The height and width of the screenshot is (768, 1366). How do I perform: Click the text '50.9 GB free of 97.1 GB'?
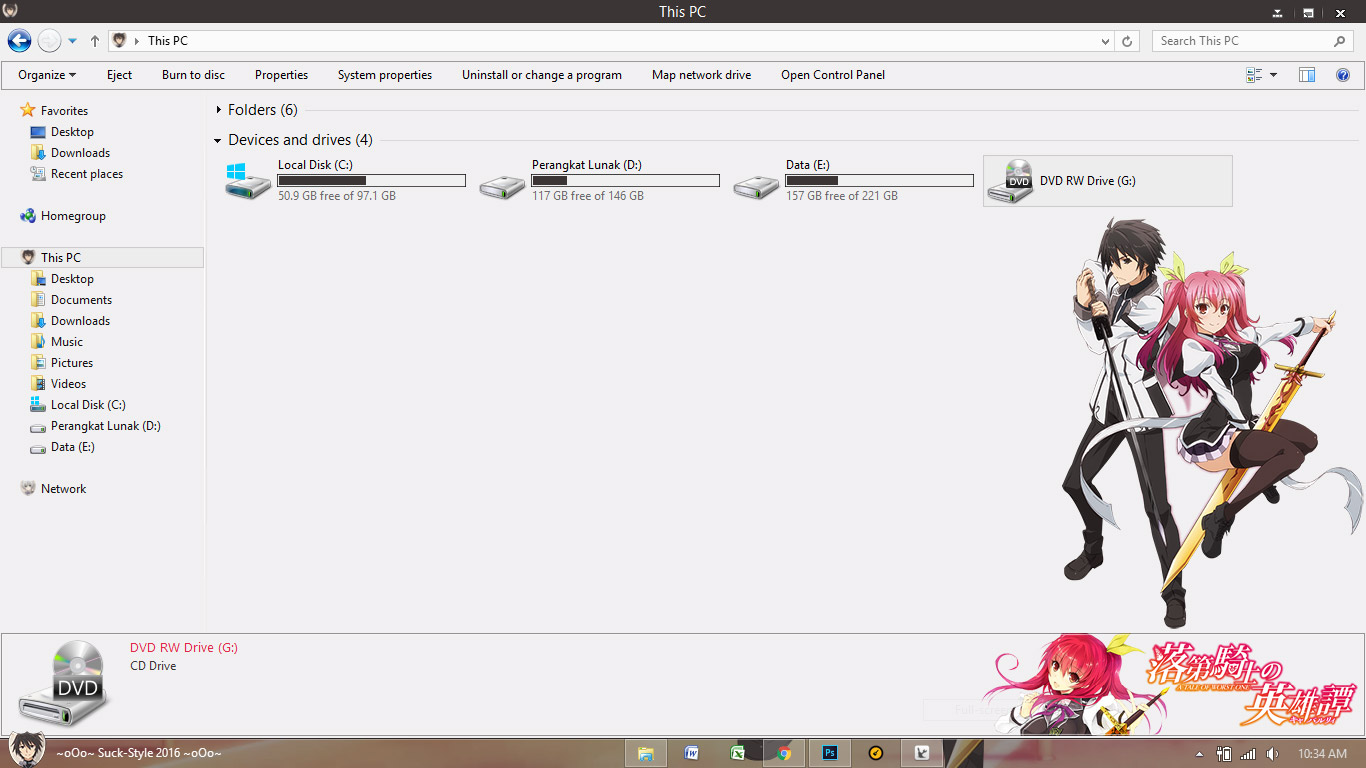tap(337, 196)
